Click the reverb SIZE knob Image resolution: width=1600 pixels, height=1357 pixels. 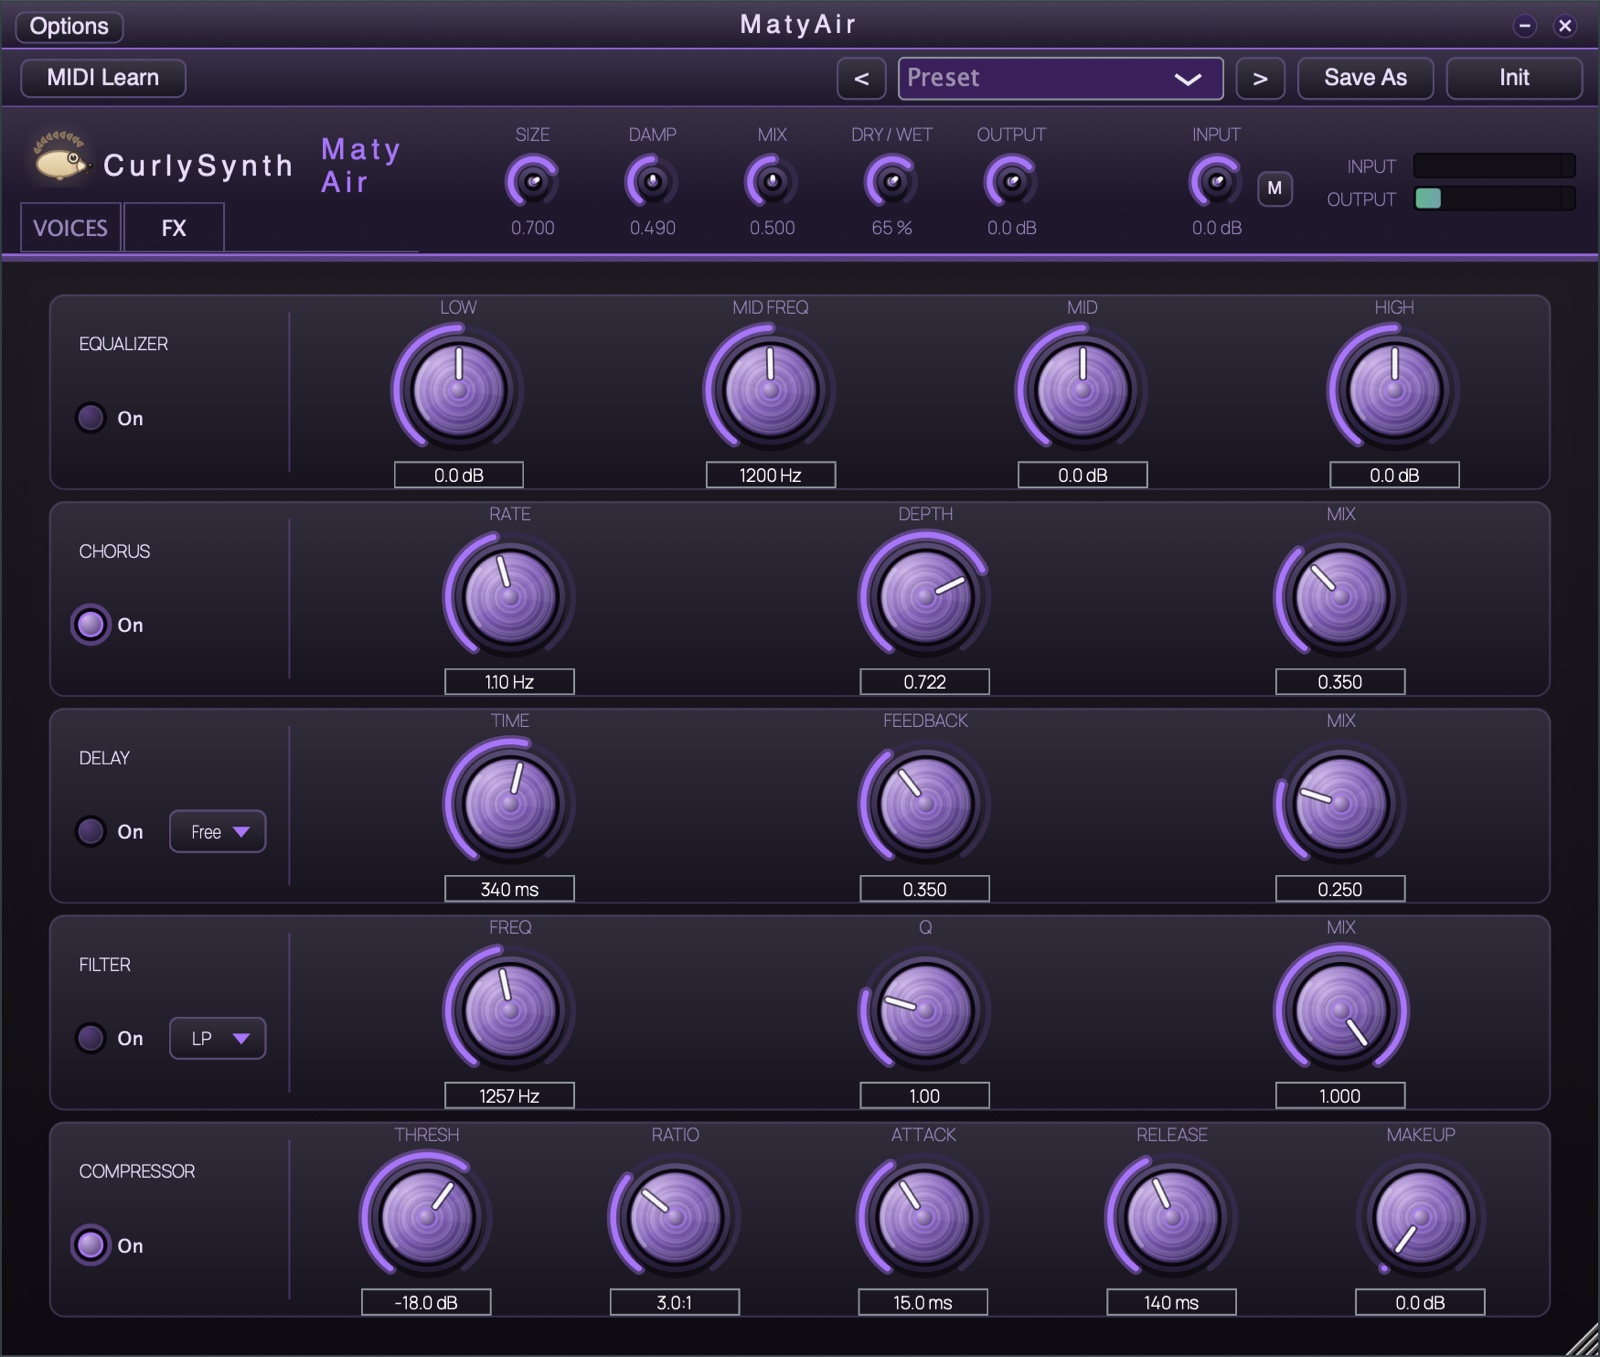(x=533, y=182)
